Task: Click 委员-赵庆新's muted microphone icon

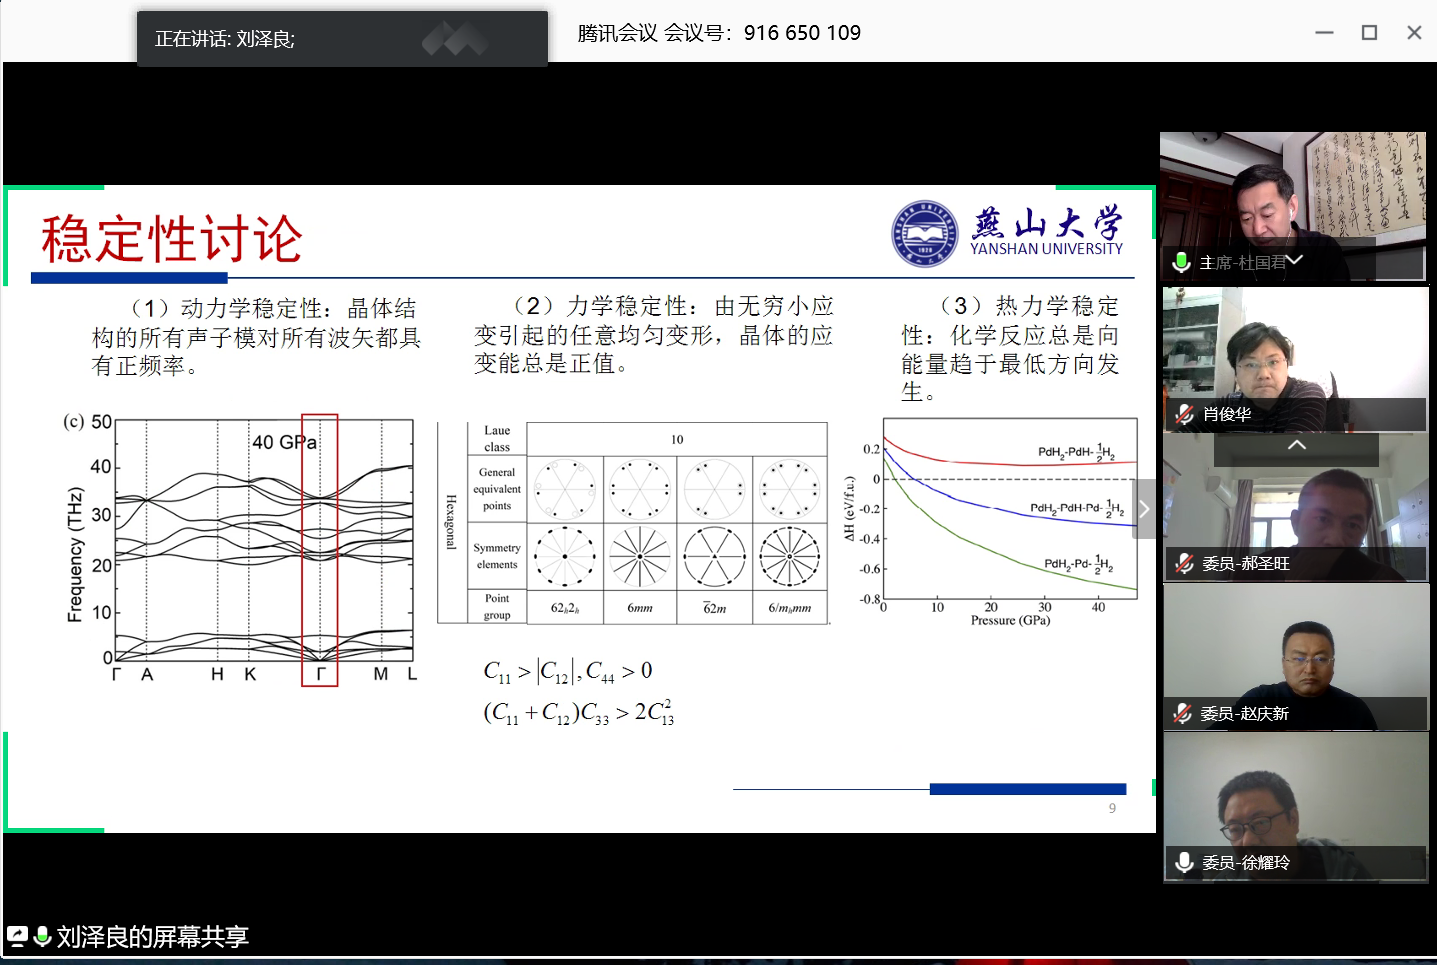Action: coord(1183,713)
